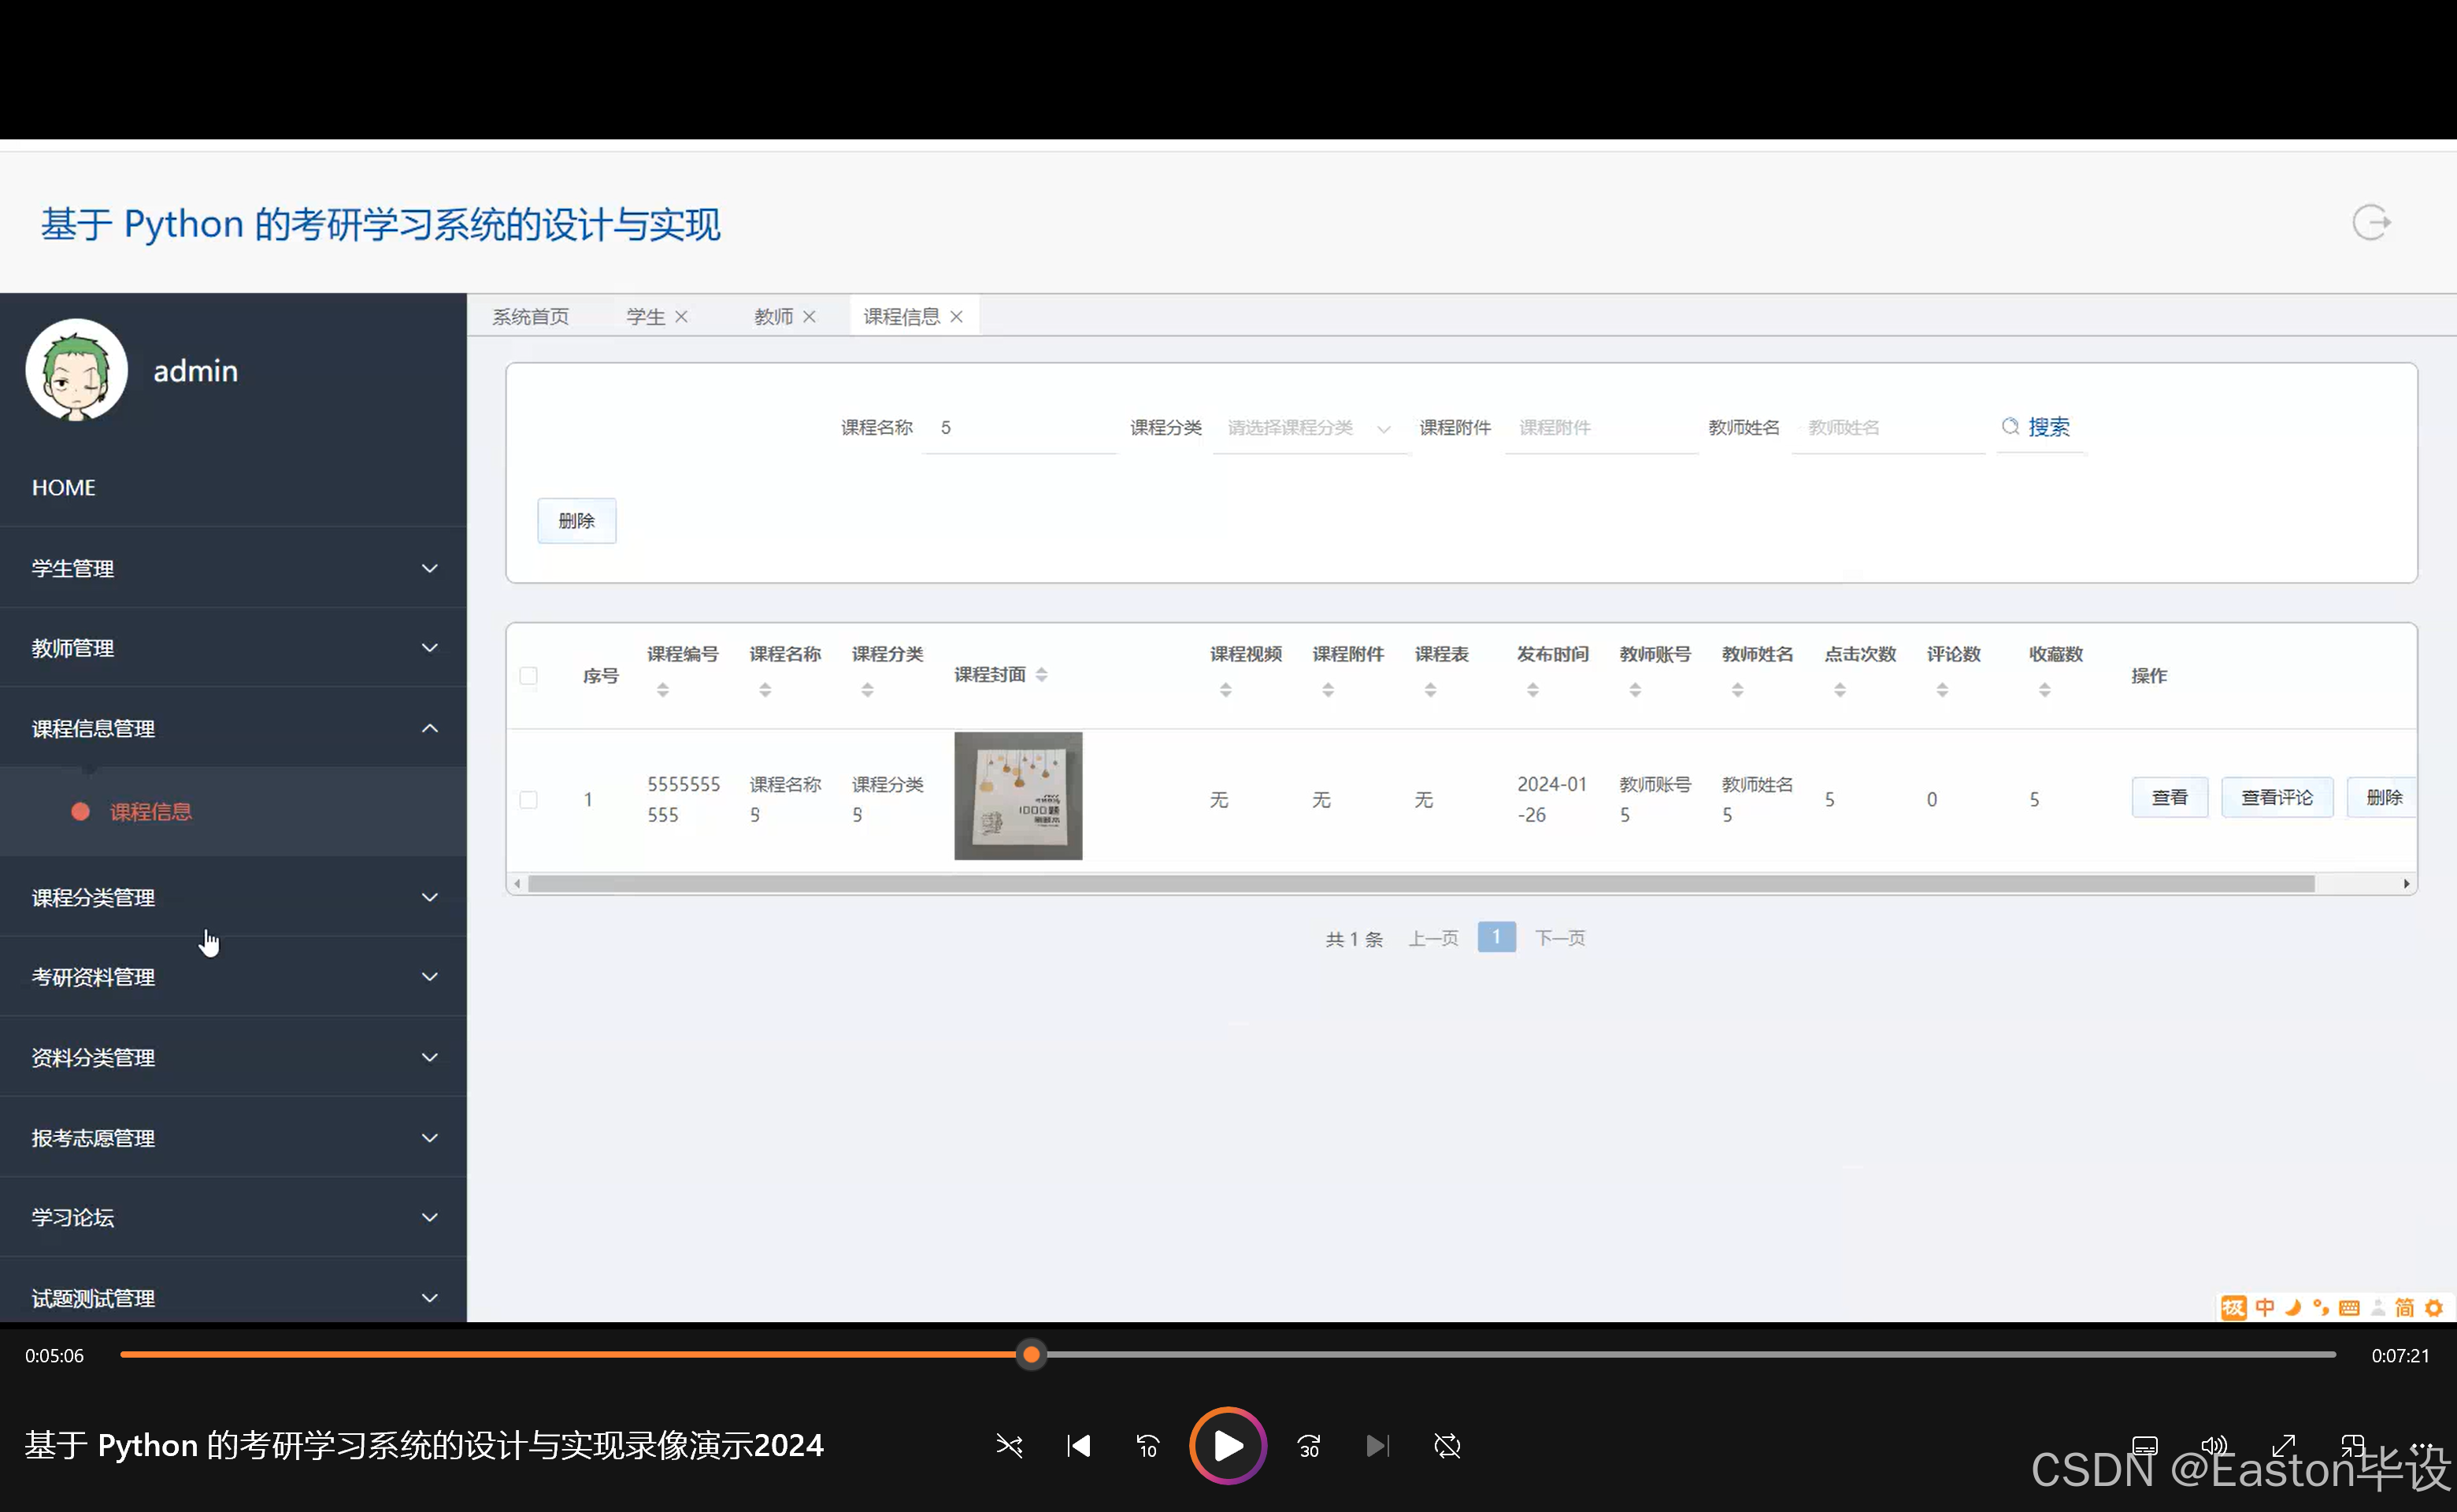Expand the 报考志愿管理 menu
This screenshot has width=2457, height=1512.
233,1138
